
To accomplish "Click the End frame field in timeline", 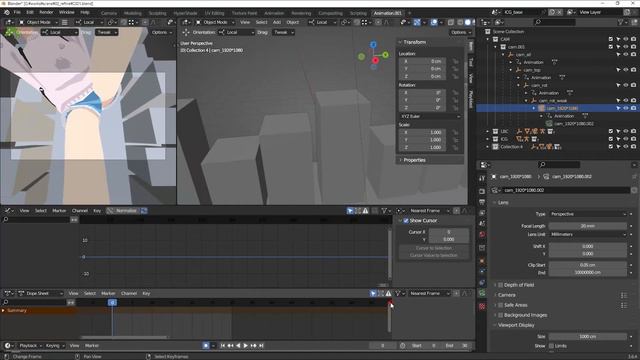I will tap(456, 346).
